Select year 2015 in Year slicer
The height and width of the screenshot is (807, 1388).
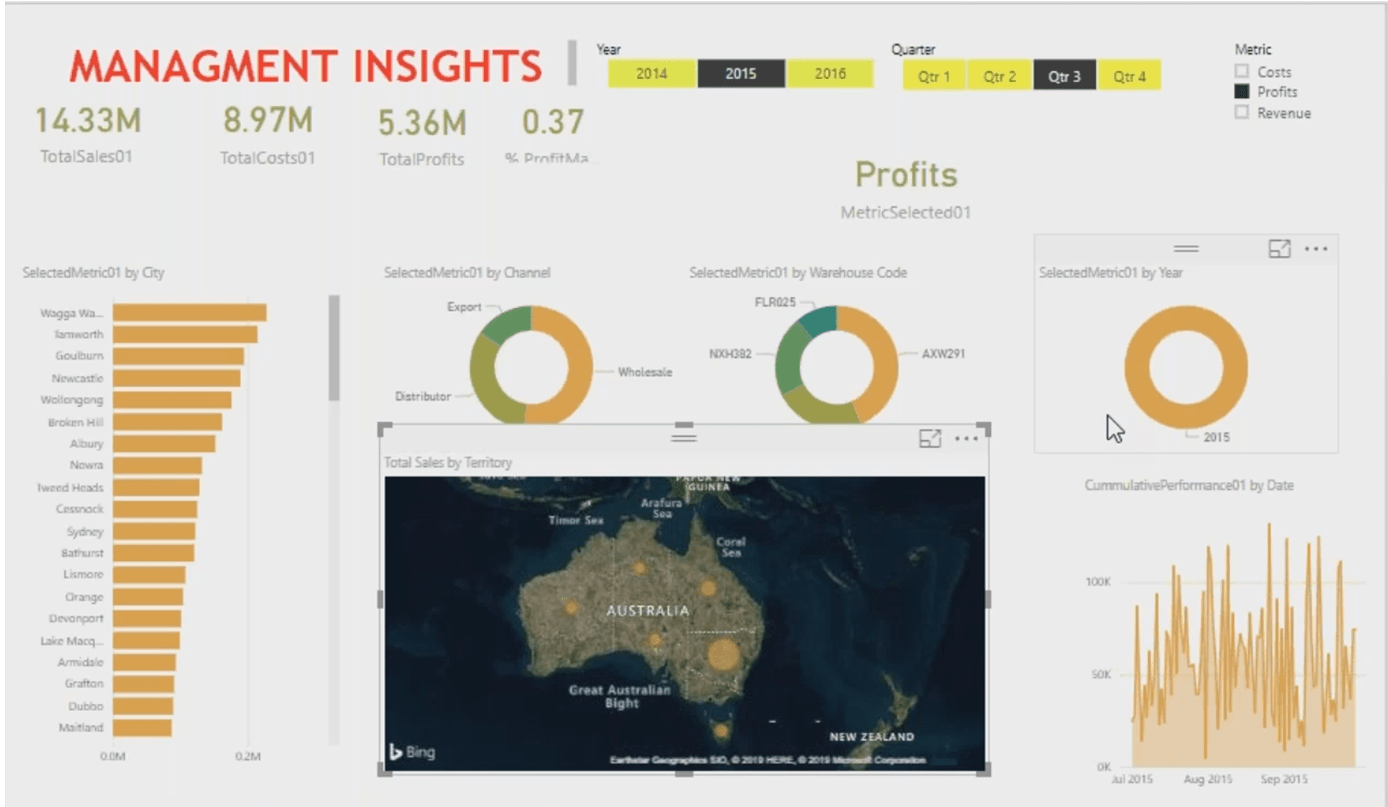click(x=741, y=74)
